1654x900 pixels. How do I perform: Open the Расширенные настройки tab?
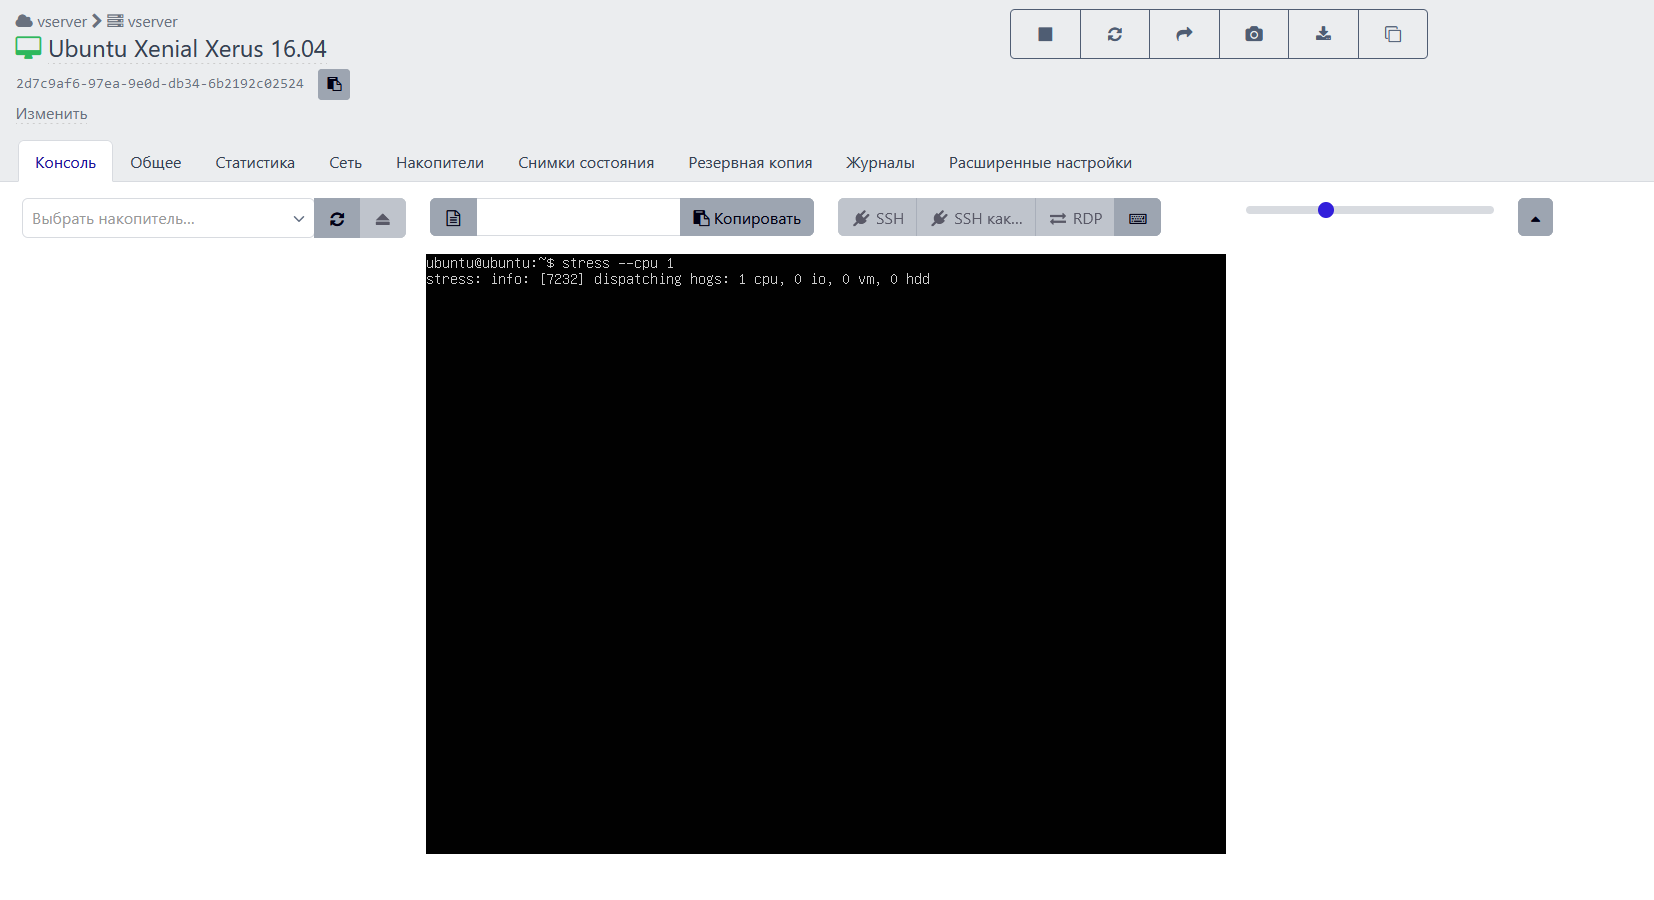1040,162
